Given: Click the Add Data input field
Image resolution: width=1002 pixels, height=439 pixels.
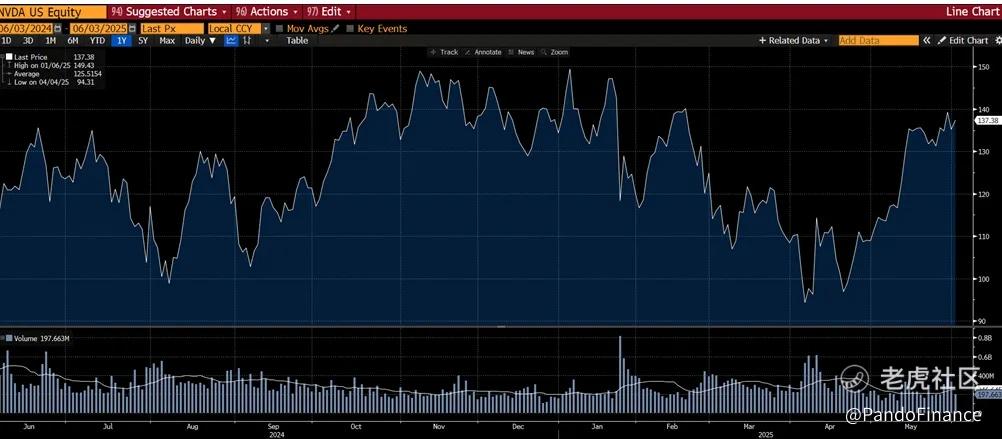Looking at the screenshot, I should pyautogui.click(x=878, y=40).
